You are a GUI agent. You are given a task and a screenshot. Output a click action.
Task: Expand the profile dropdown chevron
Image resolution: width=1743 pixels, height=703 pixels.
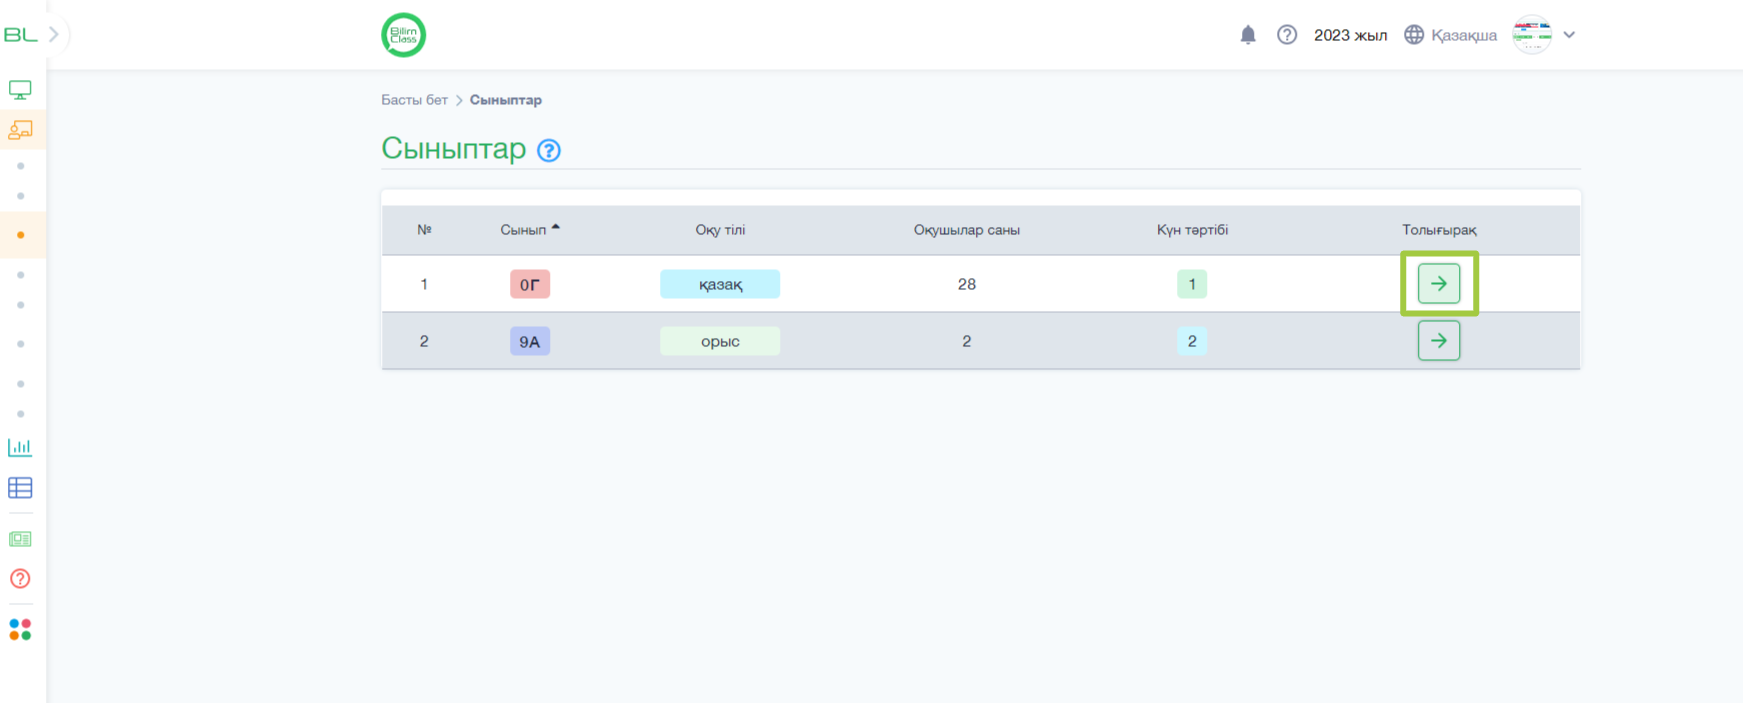tap(1569, 35)
